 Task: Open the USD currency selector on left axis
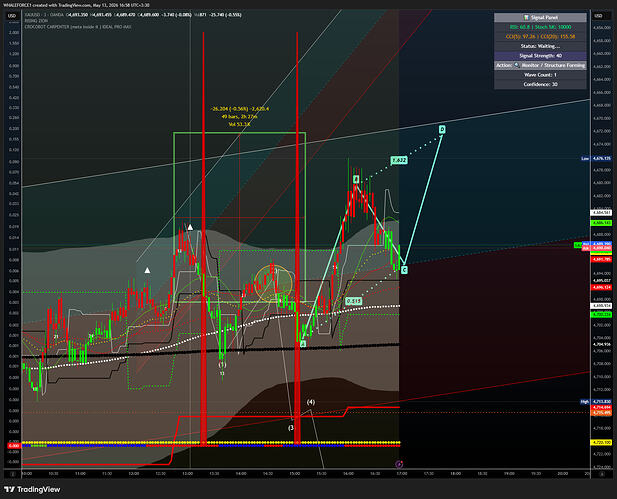(12, 16)
